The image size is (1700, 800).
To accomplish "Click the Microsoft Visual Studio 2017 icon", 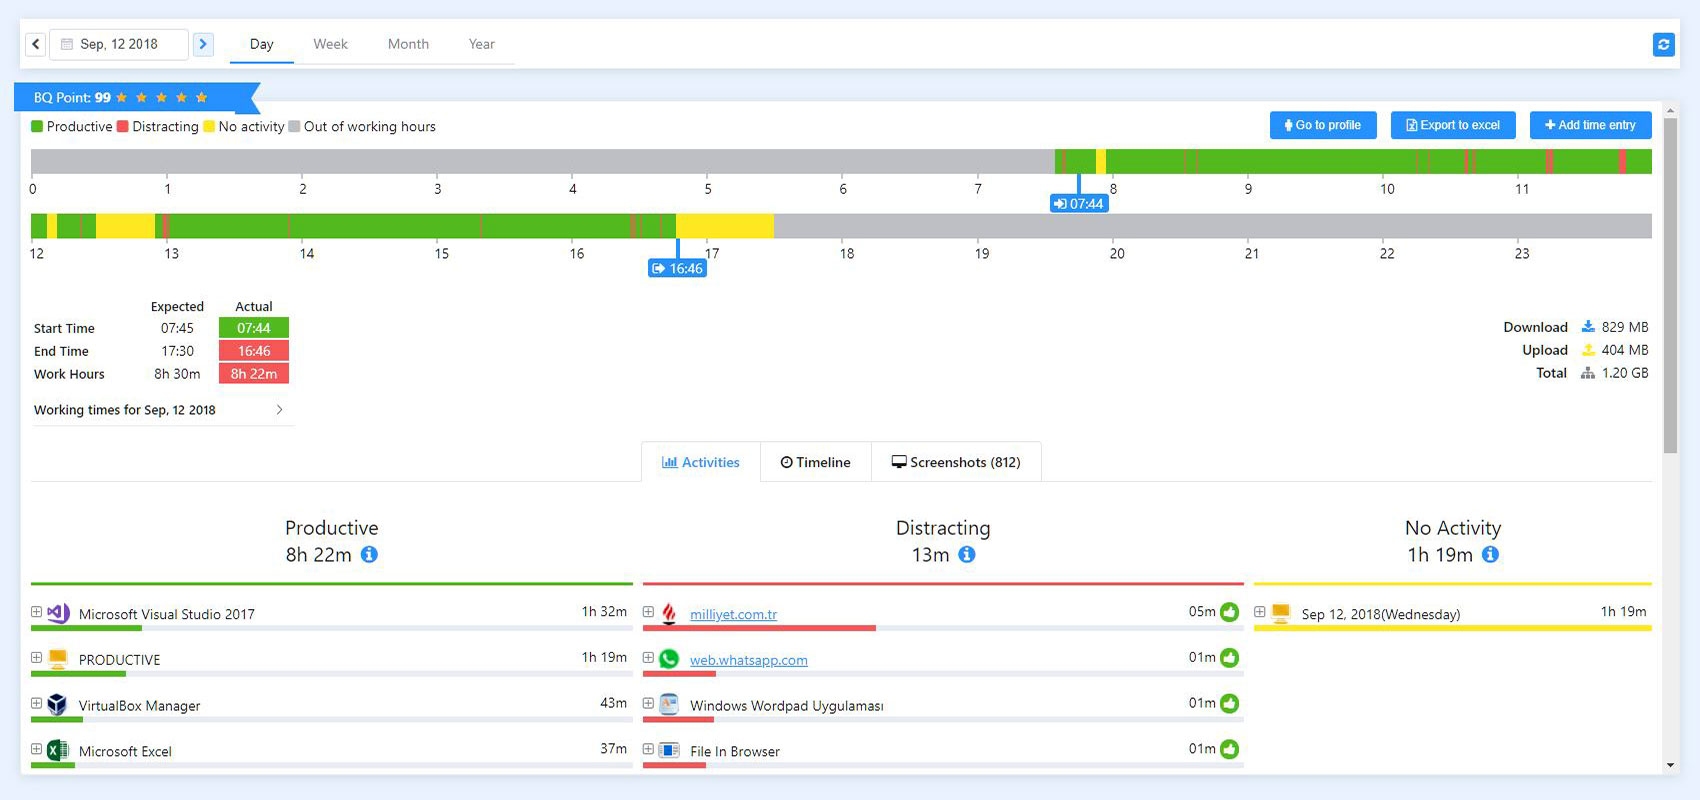I will tap(58, 613).
